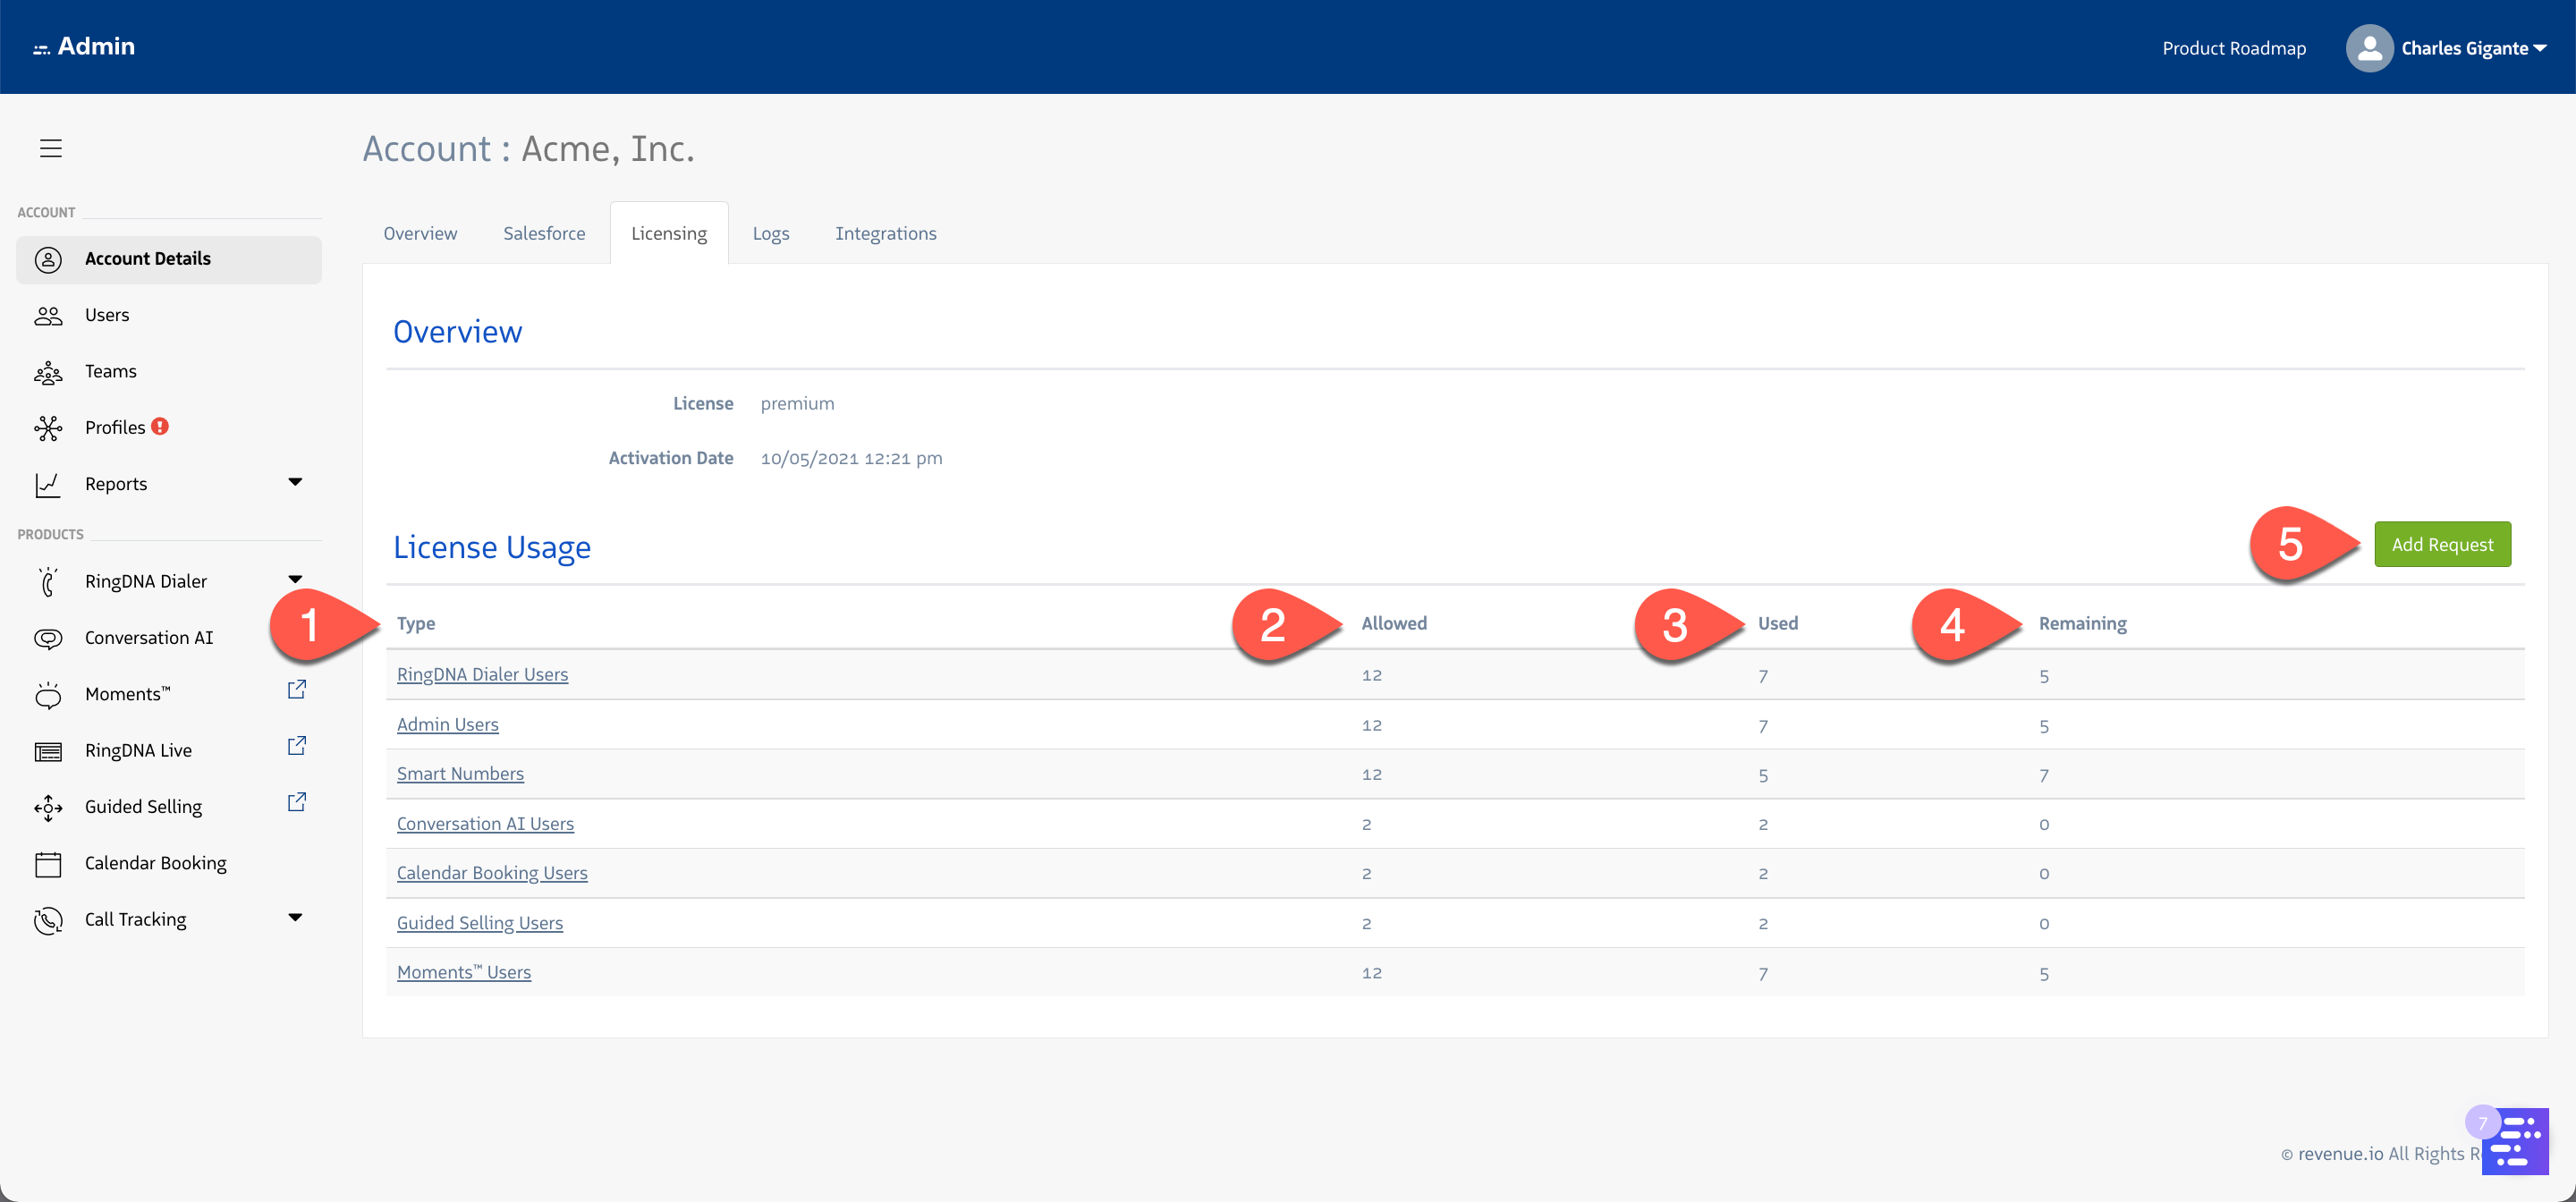Switch to the Integrations tab
This screenshot has height=1202, width=2576.
tap(885, 233)
